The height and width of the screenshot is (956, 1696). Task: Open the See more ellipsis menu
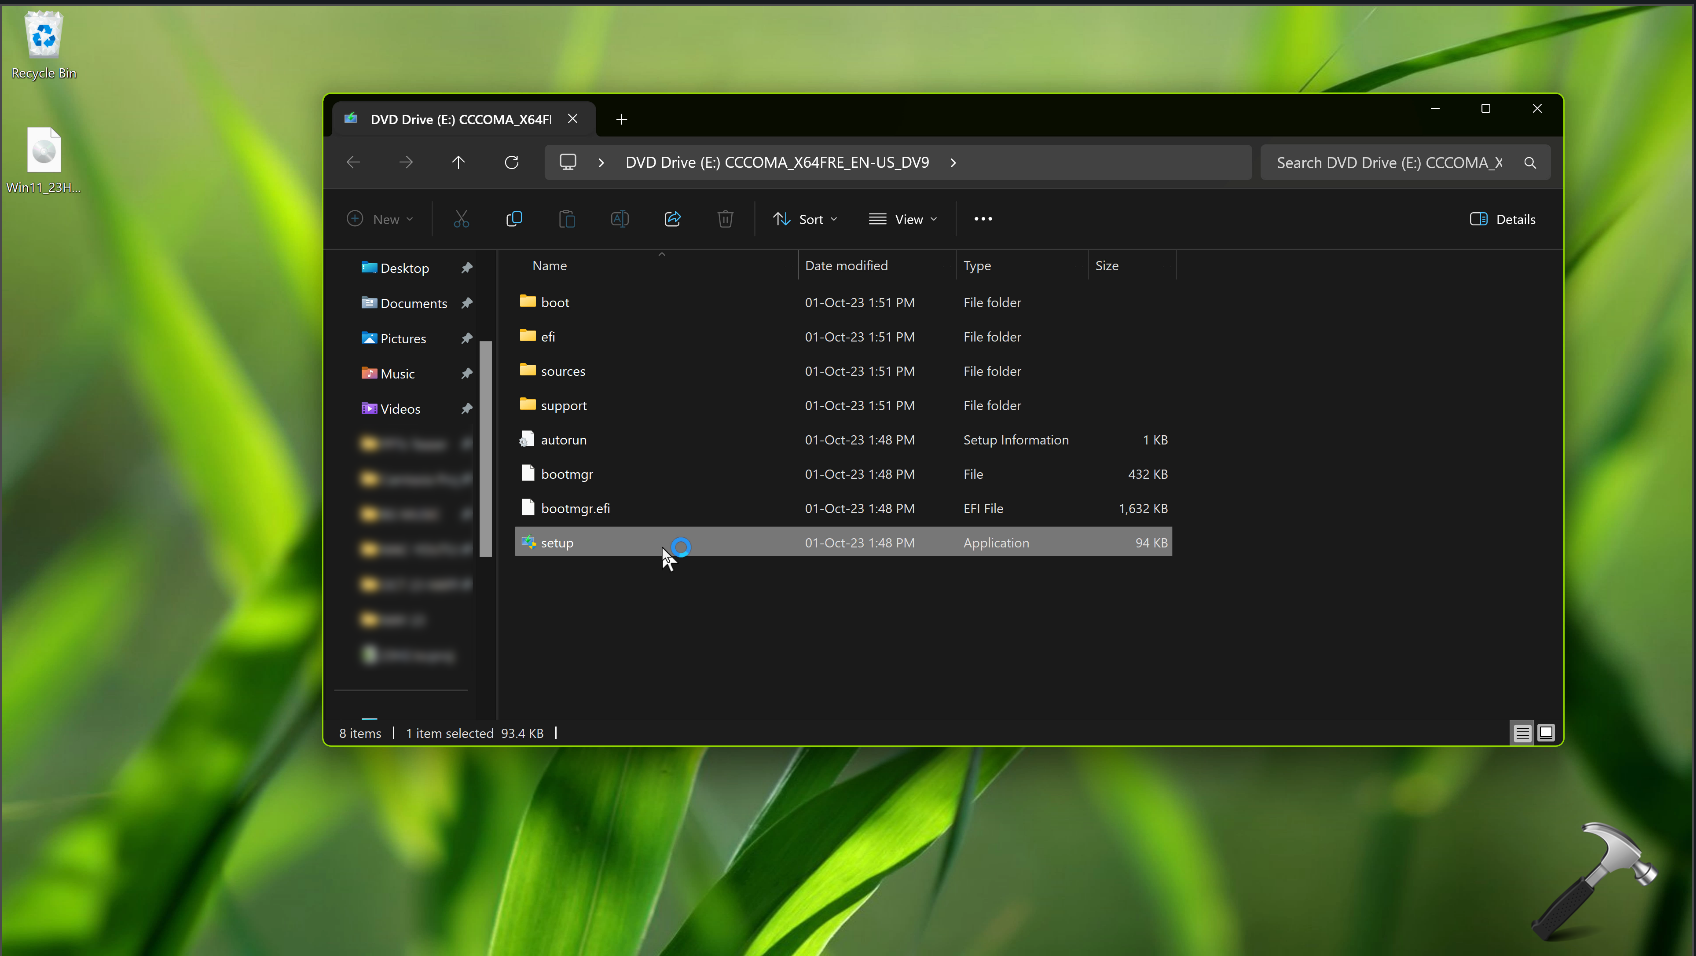click(x=983, y=219)
